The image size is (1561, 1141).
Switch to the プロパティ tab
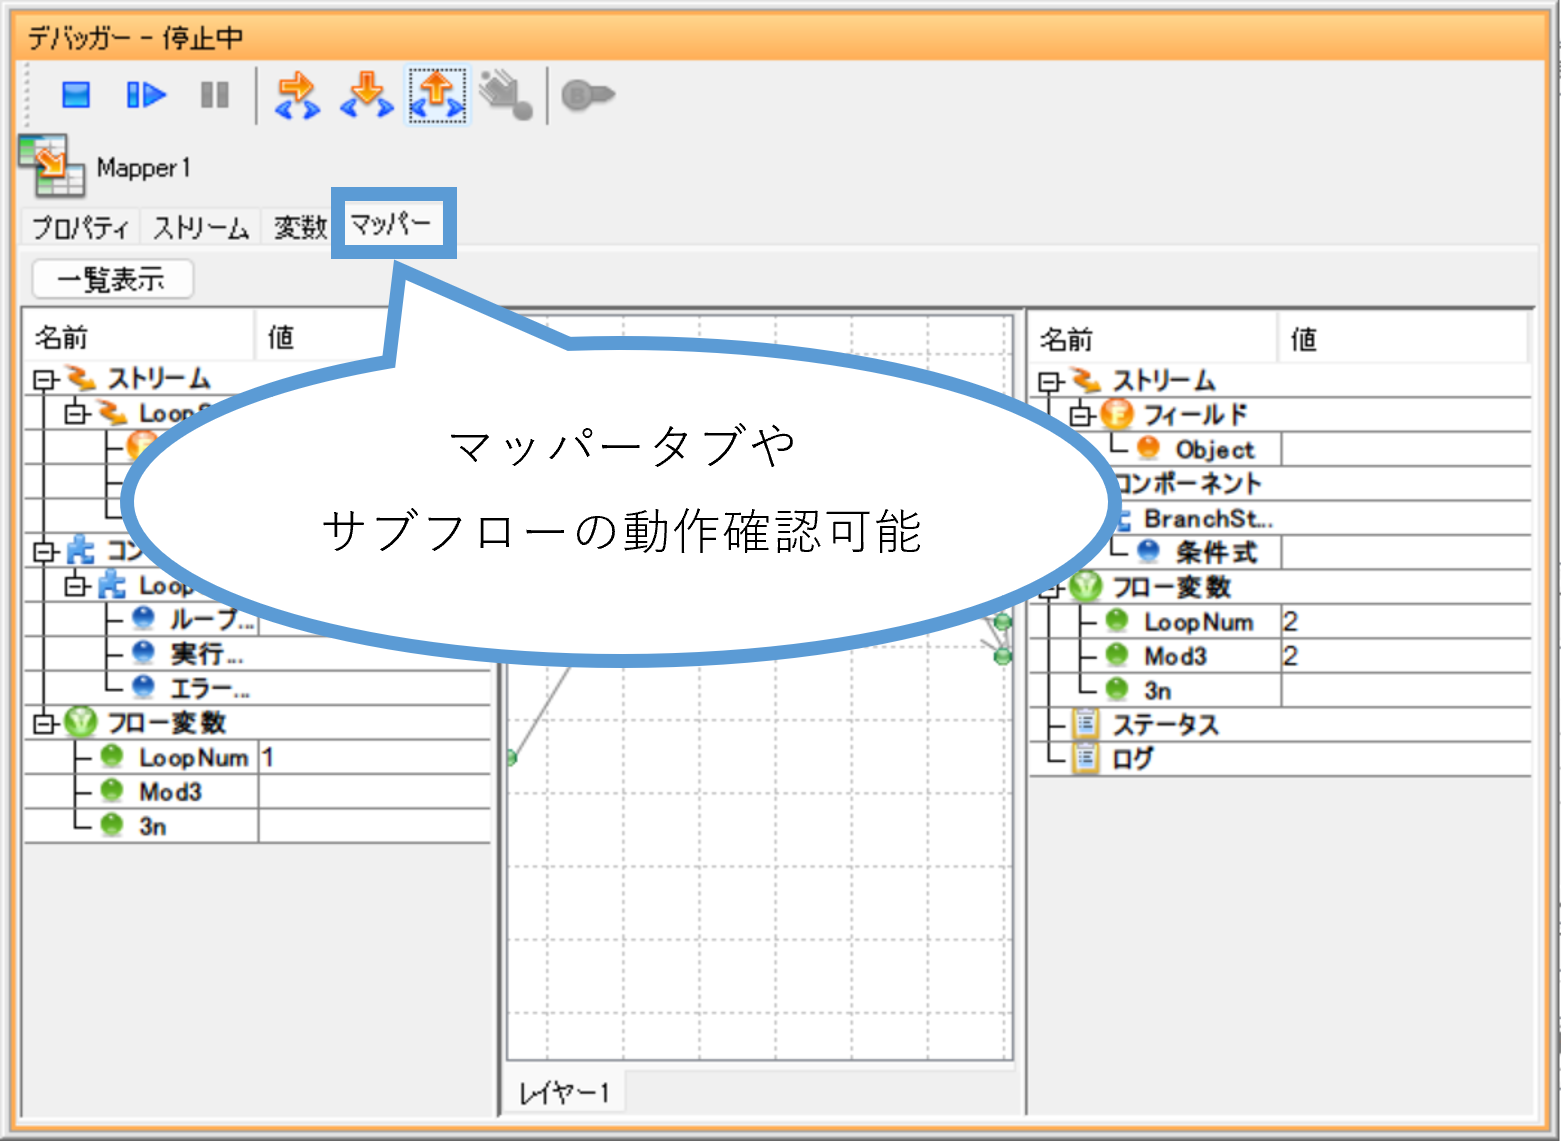[x=80, y=228]
